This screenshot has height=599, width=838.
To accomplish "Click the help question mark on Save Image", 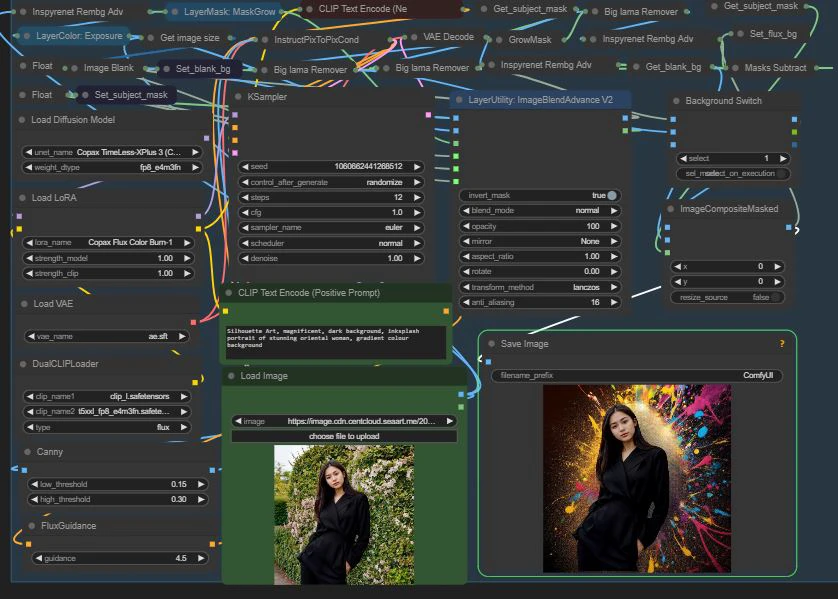I will point(781,343).
